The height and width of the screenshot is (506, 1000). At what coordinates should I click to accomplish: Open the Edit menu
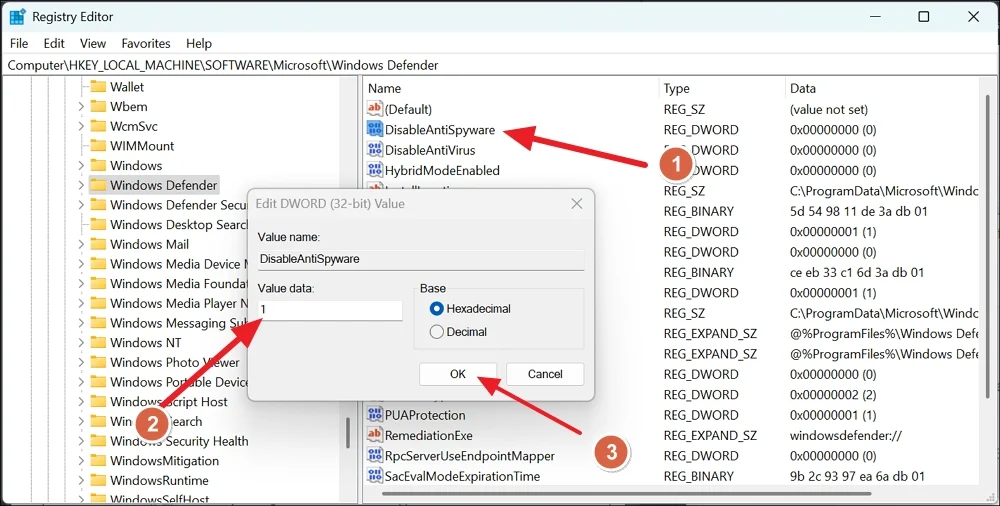(x=54, y=43)
